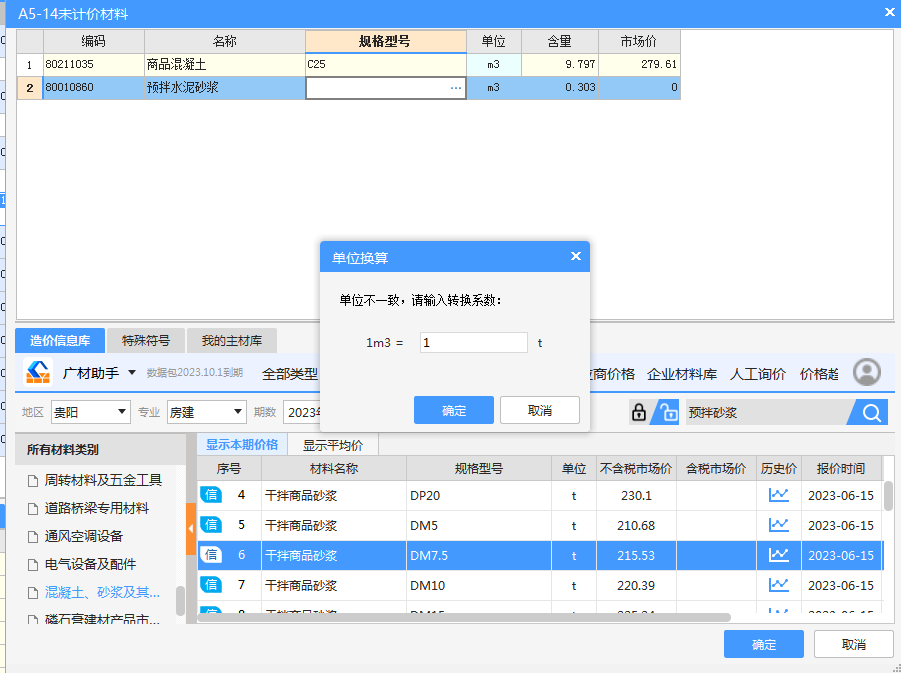Click the 所有材料类别 header
This screenshot has height=673, width=901.
(x=101, y=449)
